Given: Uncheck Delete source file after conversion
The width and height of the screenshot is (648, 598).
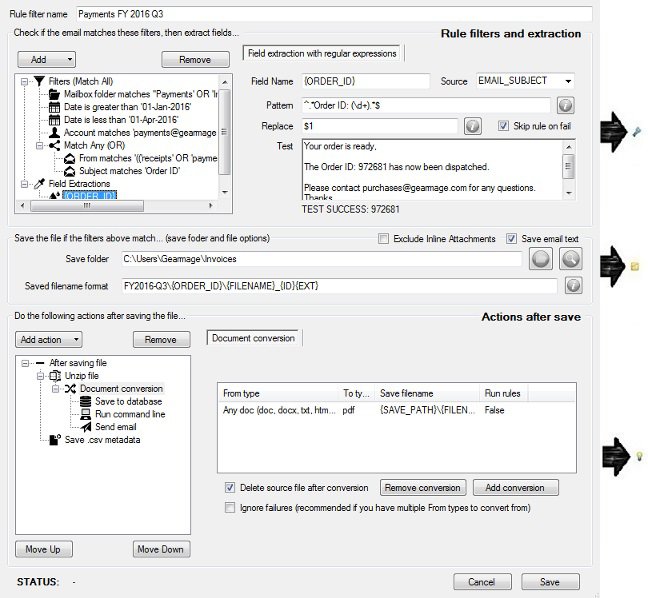Looking at the screenshot, I should [x=231, y=488].
